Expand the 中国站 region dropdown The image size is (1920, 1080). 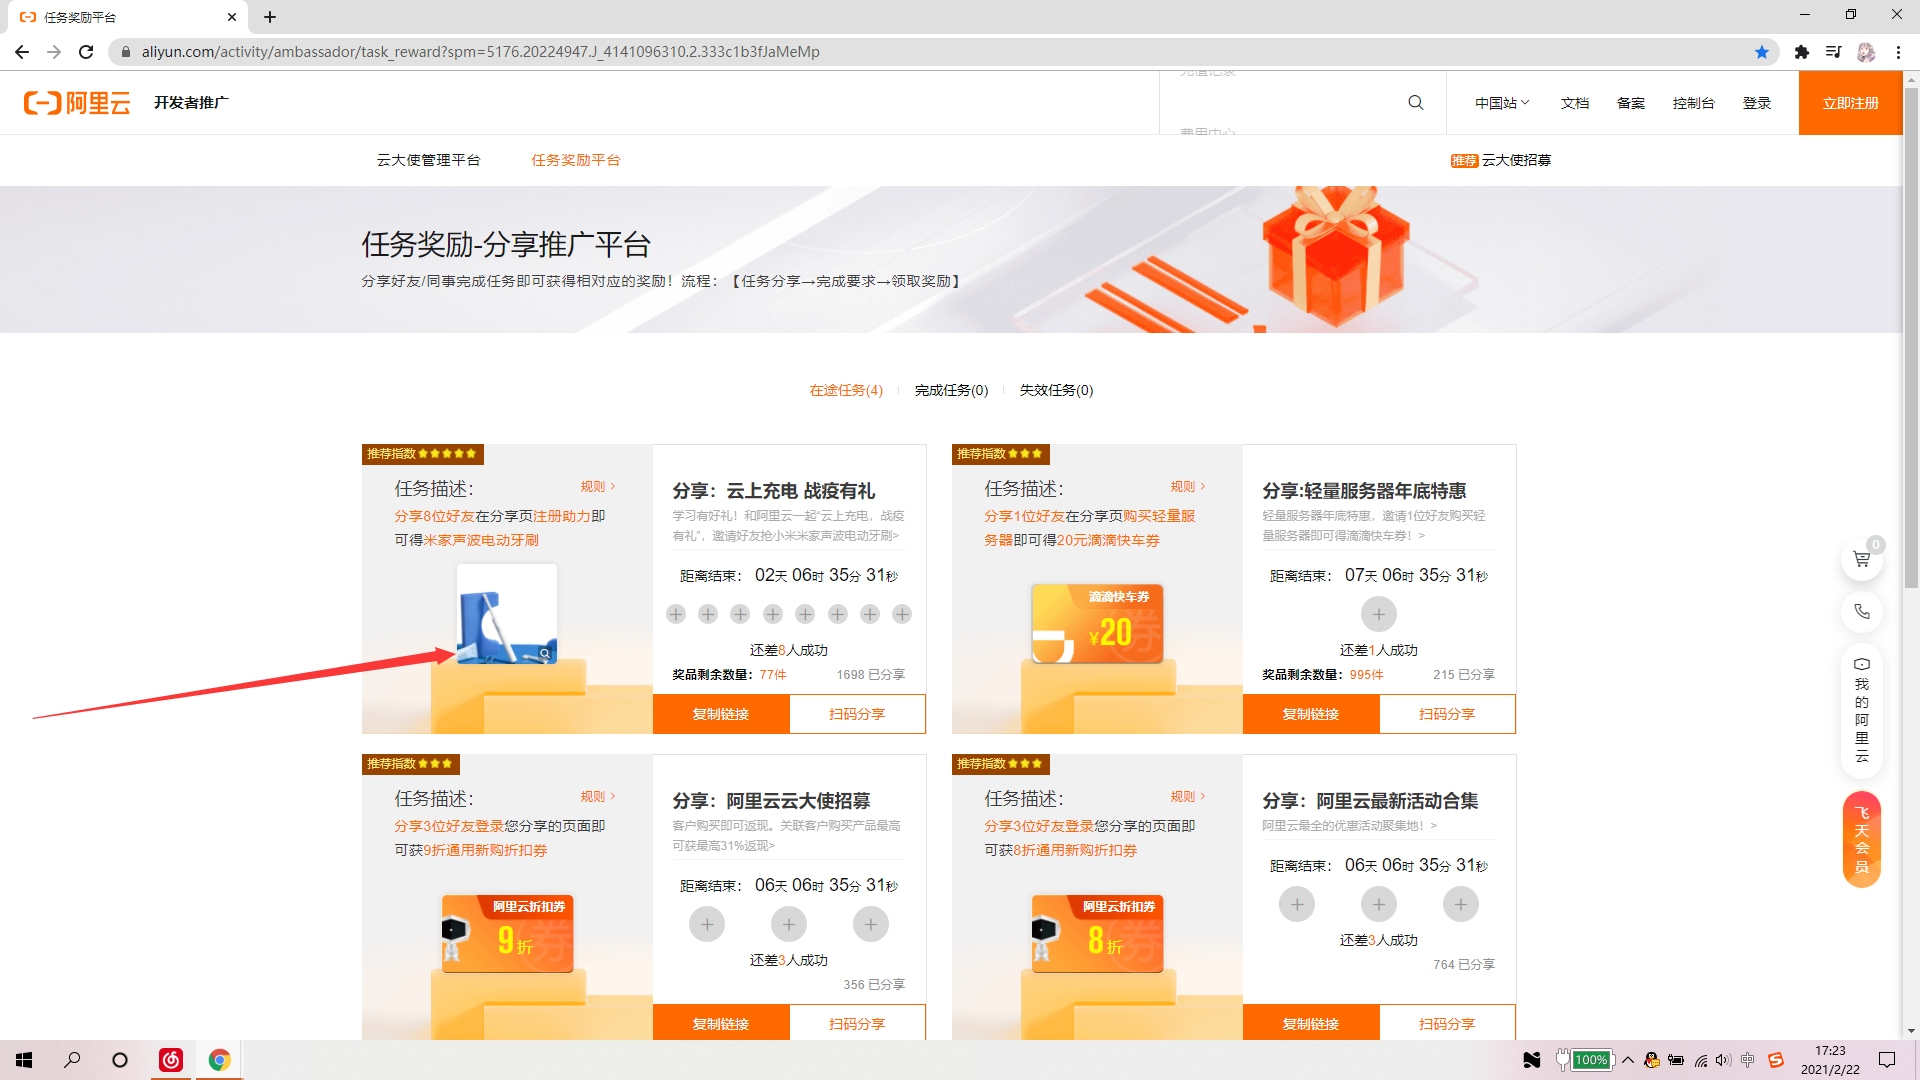tap(1502, 103)
